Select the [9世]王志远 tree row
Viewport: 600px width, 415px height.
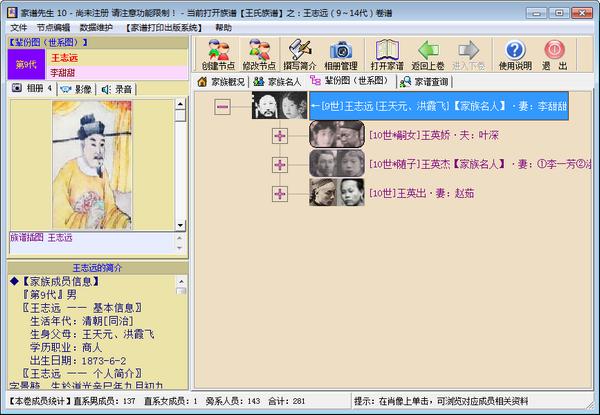click(439, 106)
